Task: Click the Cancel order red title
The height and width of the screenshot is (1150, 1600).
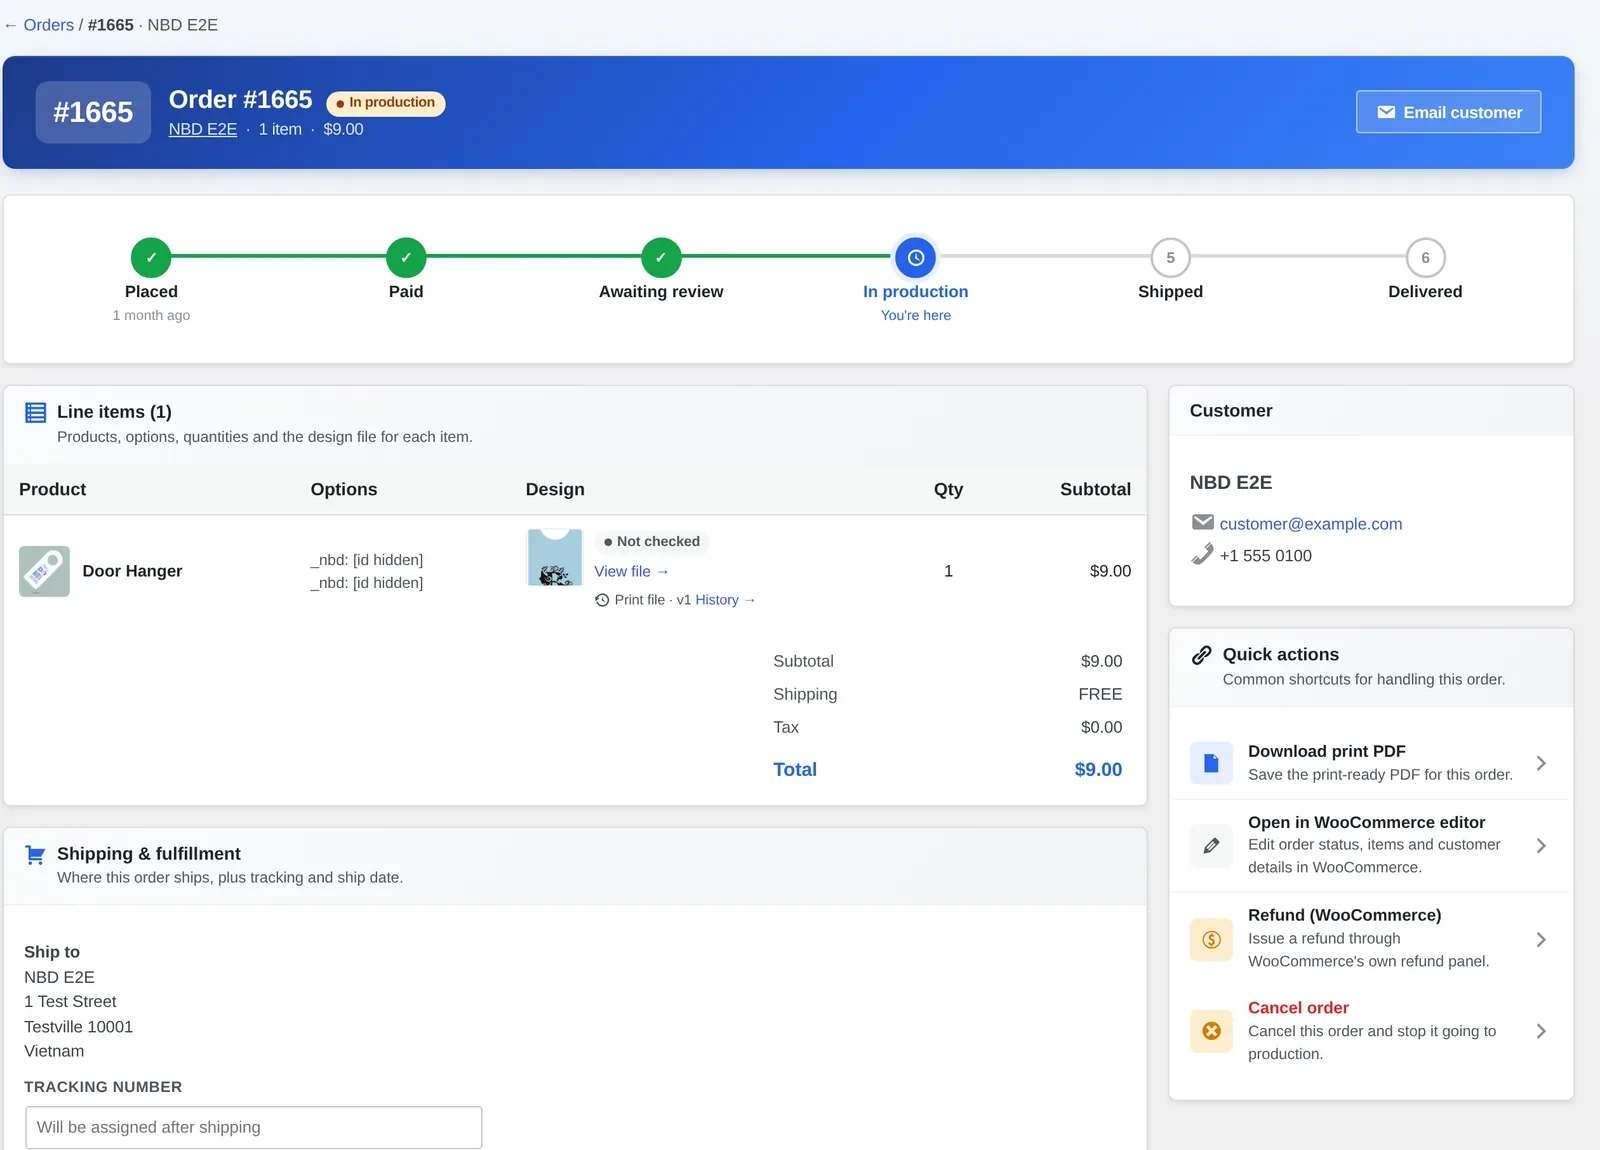Action: (x=1298, y=1008)
